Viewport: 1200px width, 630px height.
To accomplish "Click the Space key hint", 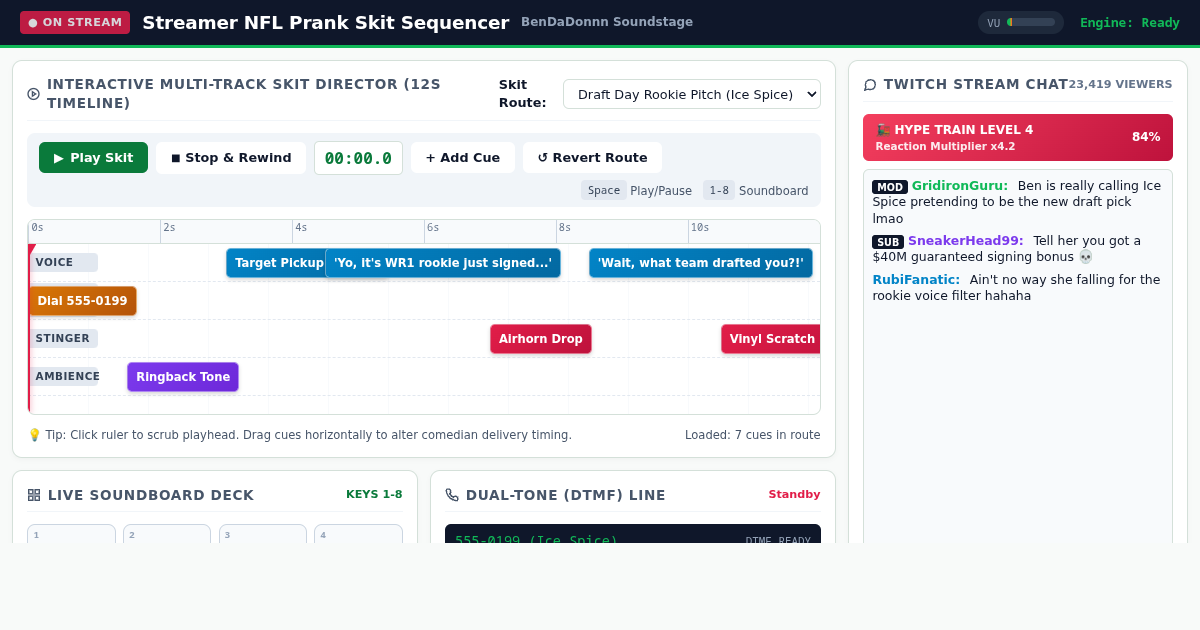I will [x=604, y=190].
